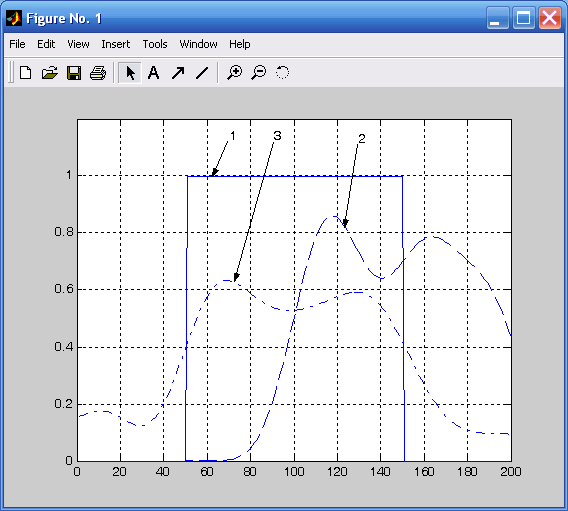Viewport: 568px width, 511px height.
Task: Open the File menu
Action: (17, 44)
